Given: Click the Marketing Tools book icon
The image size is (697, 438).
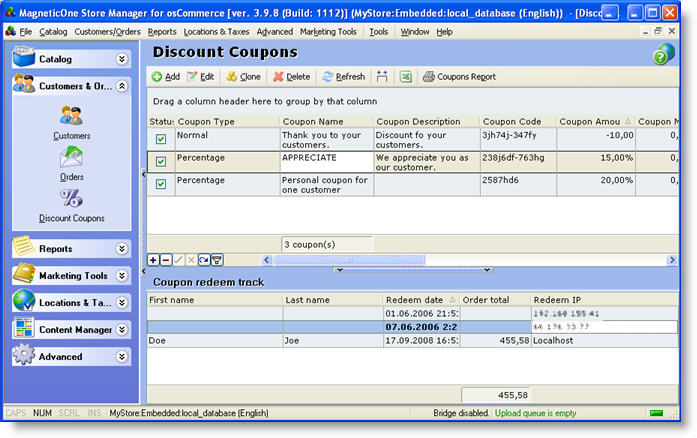Looking at the screenshot, I should [24, 273].
